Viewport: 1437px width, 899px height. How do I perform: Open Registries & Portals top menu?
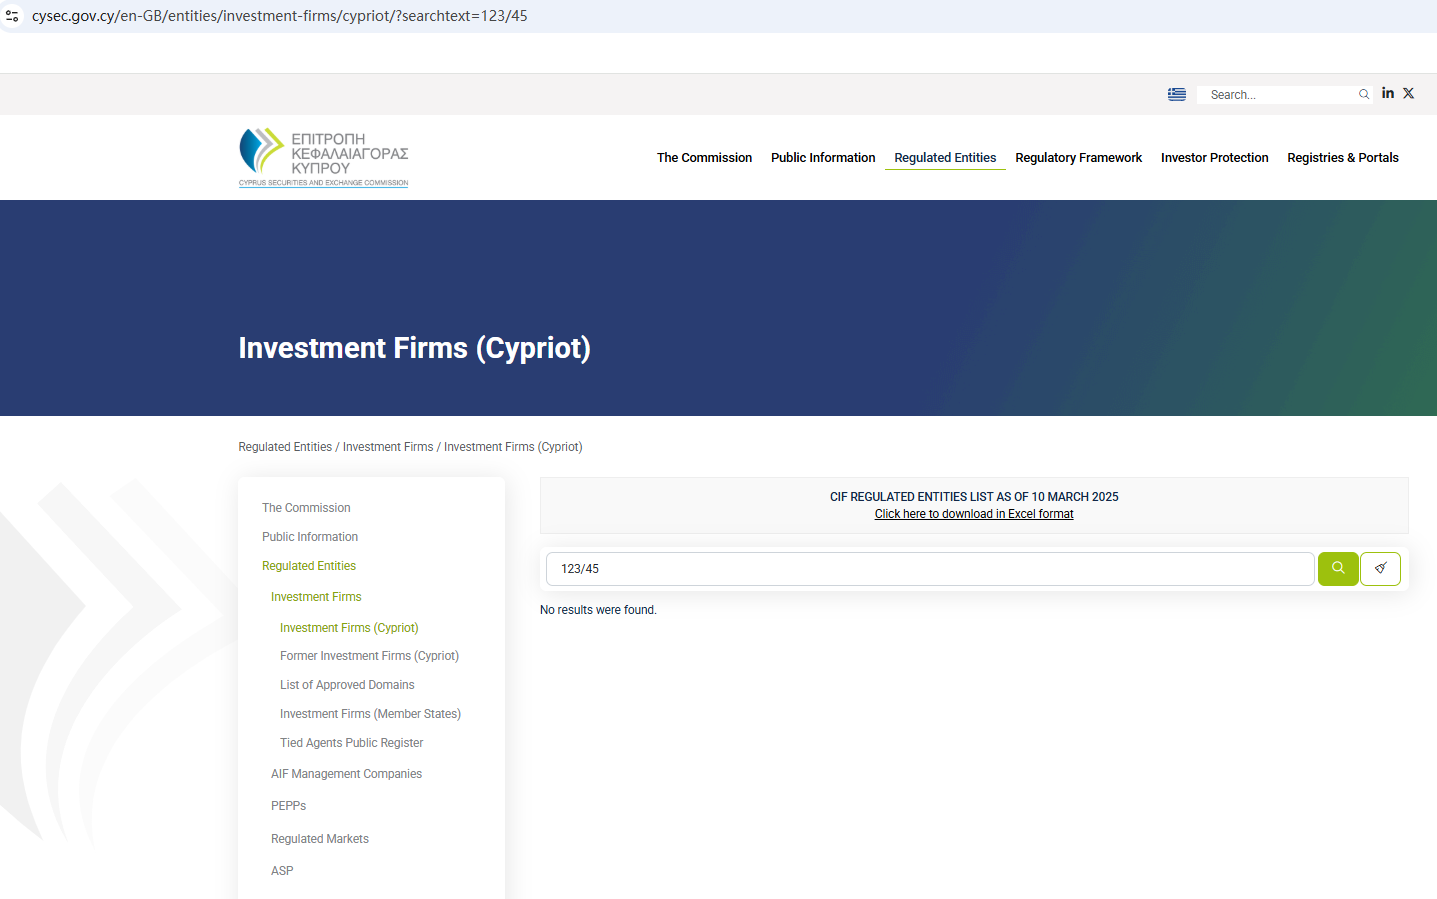pyautogui.click(x=1342, y=158)
